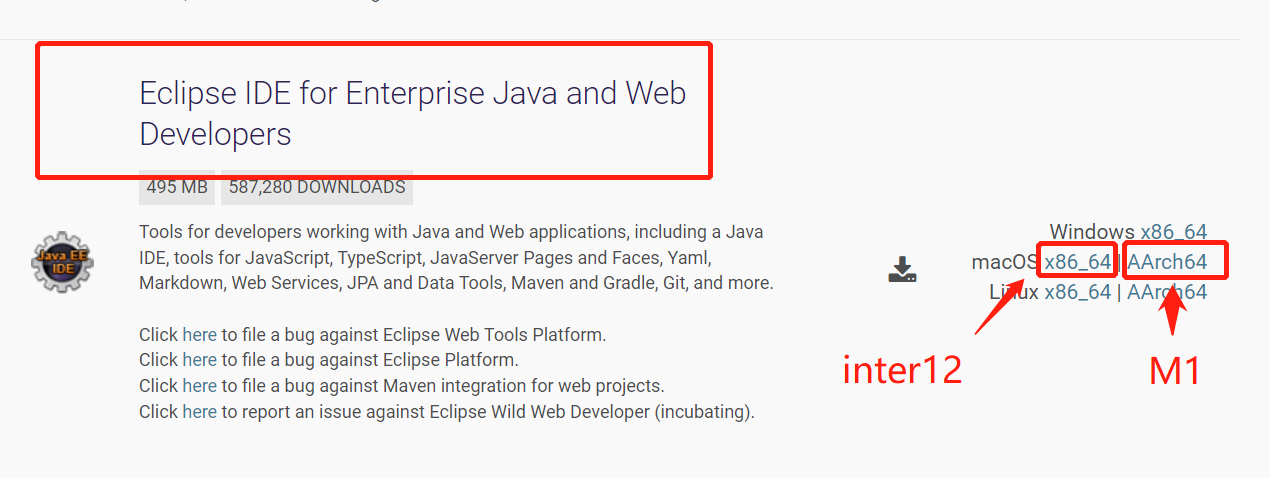Click "here" for Maven integration bug
Screen dimensions: 1270x478
click(x=199, y=385)
